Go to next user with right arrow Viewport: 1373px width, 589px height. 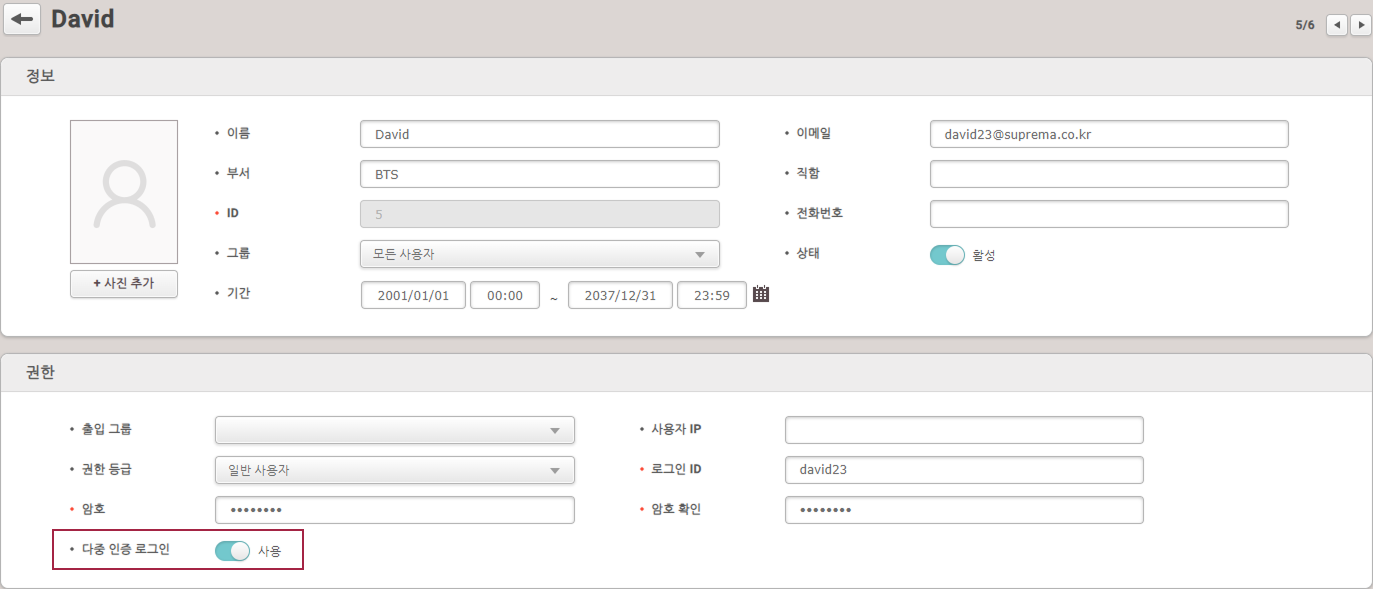click(1360, 25)
